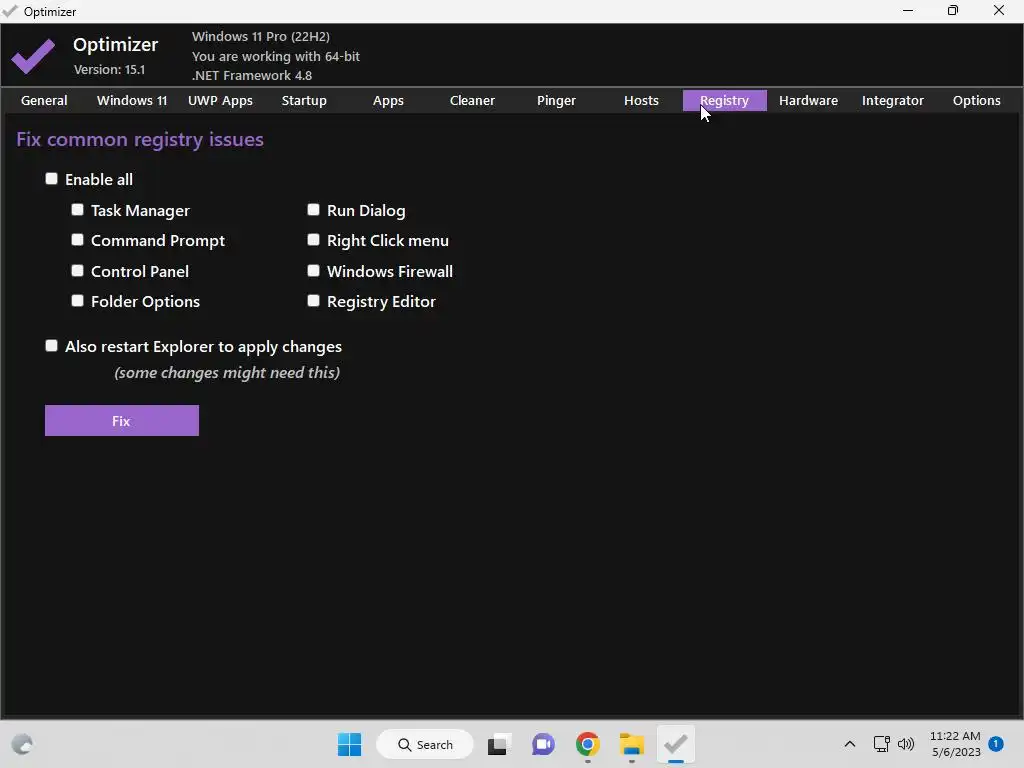The width and height of the screenshot is (1024, 768).
Task: Restore down the Optimizer window
Action: 953,11
